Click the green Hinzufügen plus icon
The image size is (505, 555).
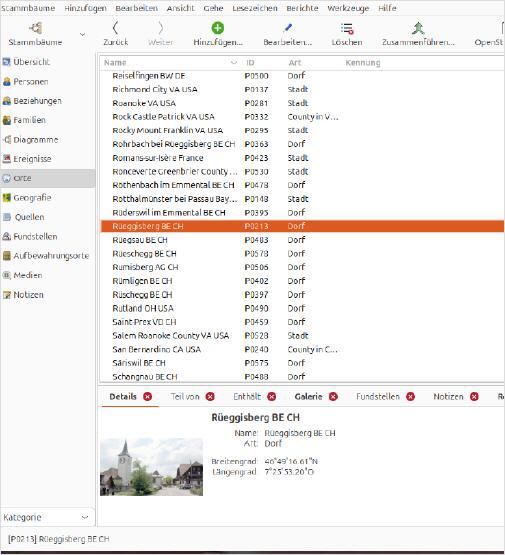(218, 28)
